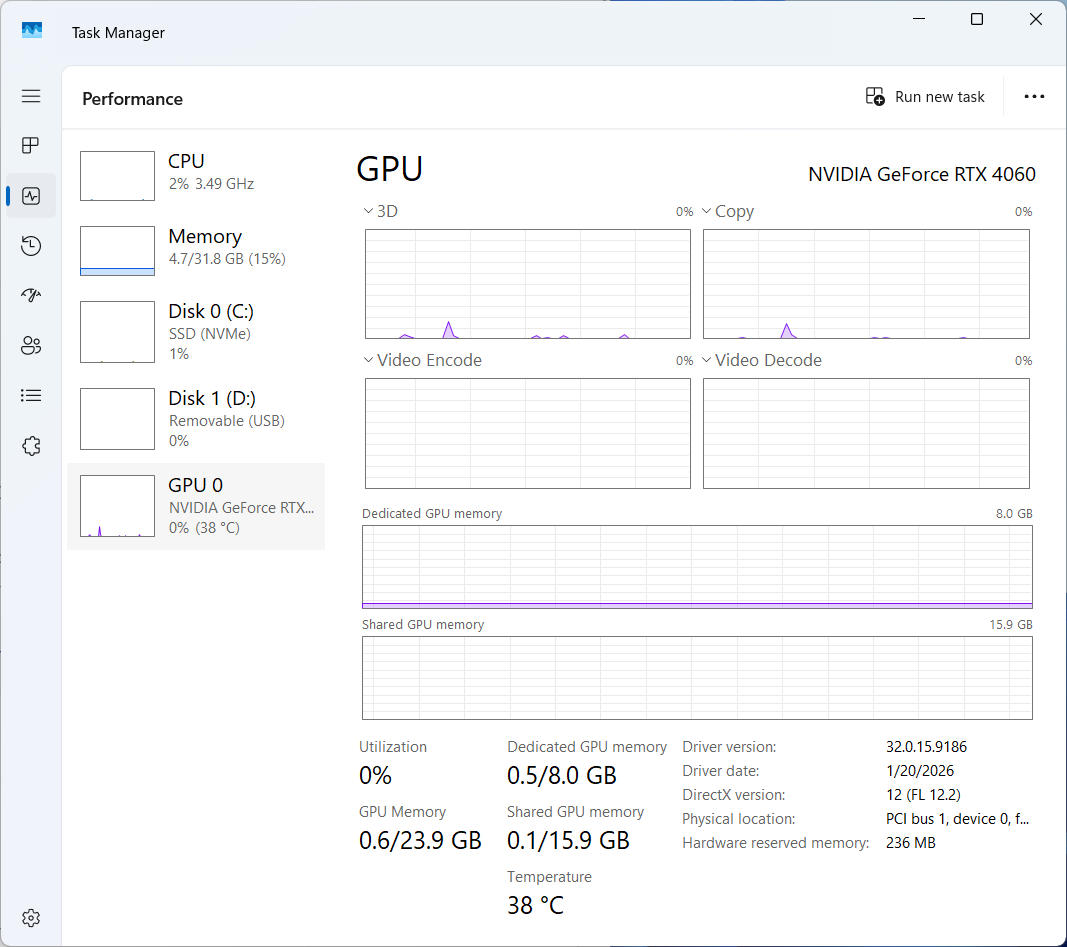Open the Startup apps page icon
The width and height of the screenshot is (1067, 947).
click(x=31, y=296)
